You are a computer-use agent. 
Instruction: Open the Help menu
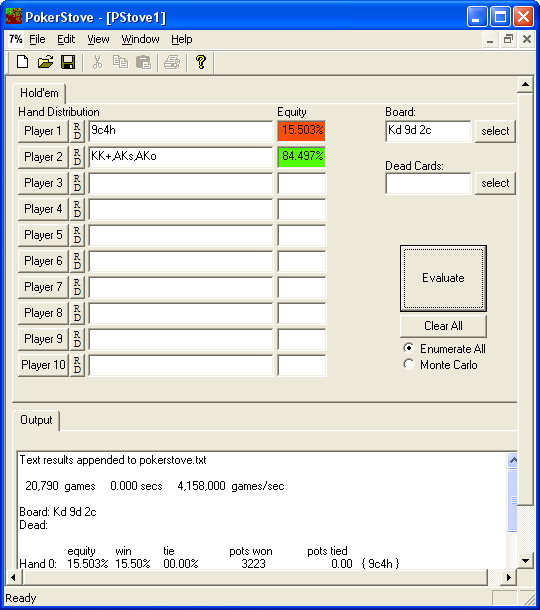click(x=182, y=39)
